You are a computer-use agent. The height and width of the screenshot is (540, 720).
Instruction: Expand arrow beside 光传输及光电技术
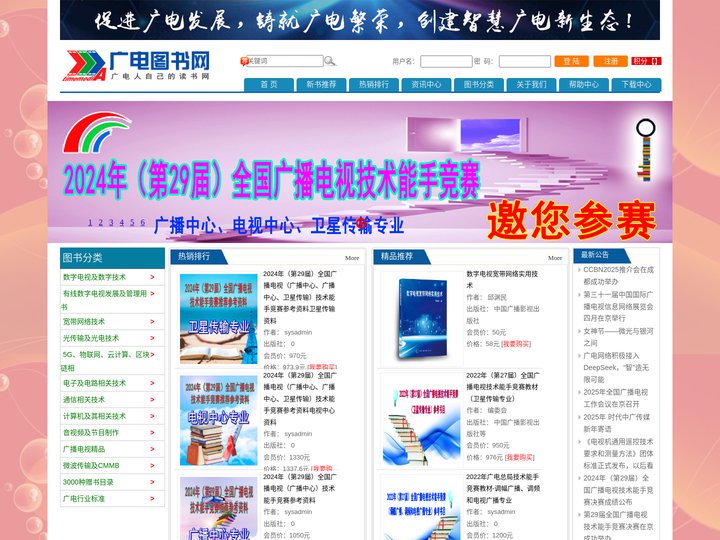tap(152, 338)
